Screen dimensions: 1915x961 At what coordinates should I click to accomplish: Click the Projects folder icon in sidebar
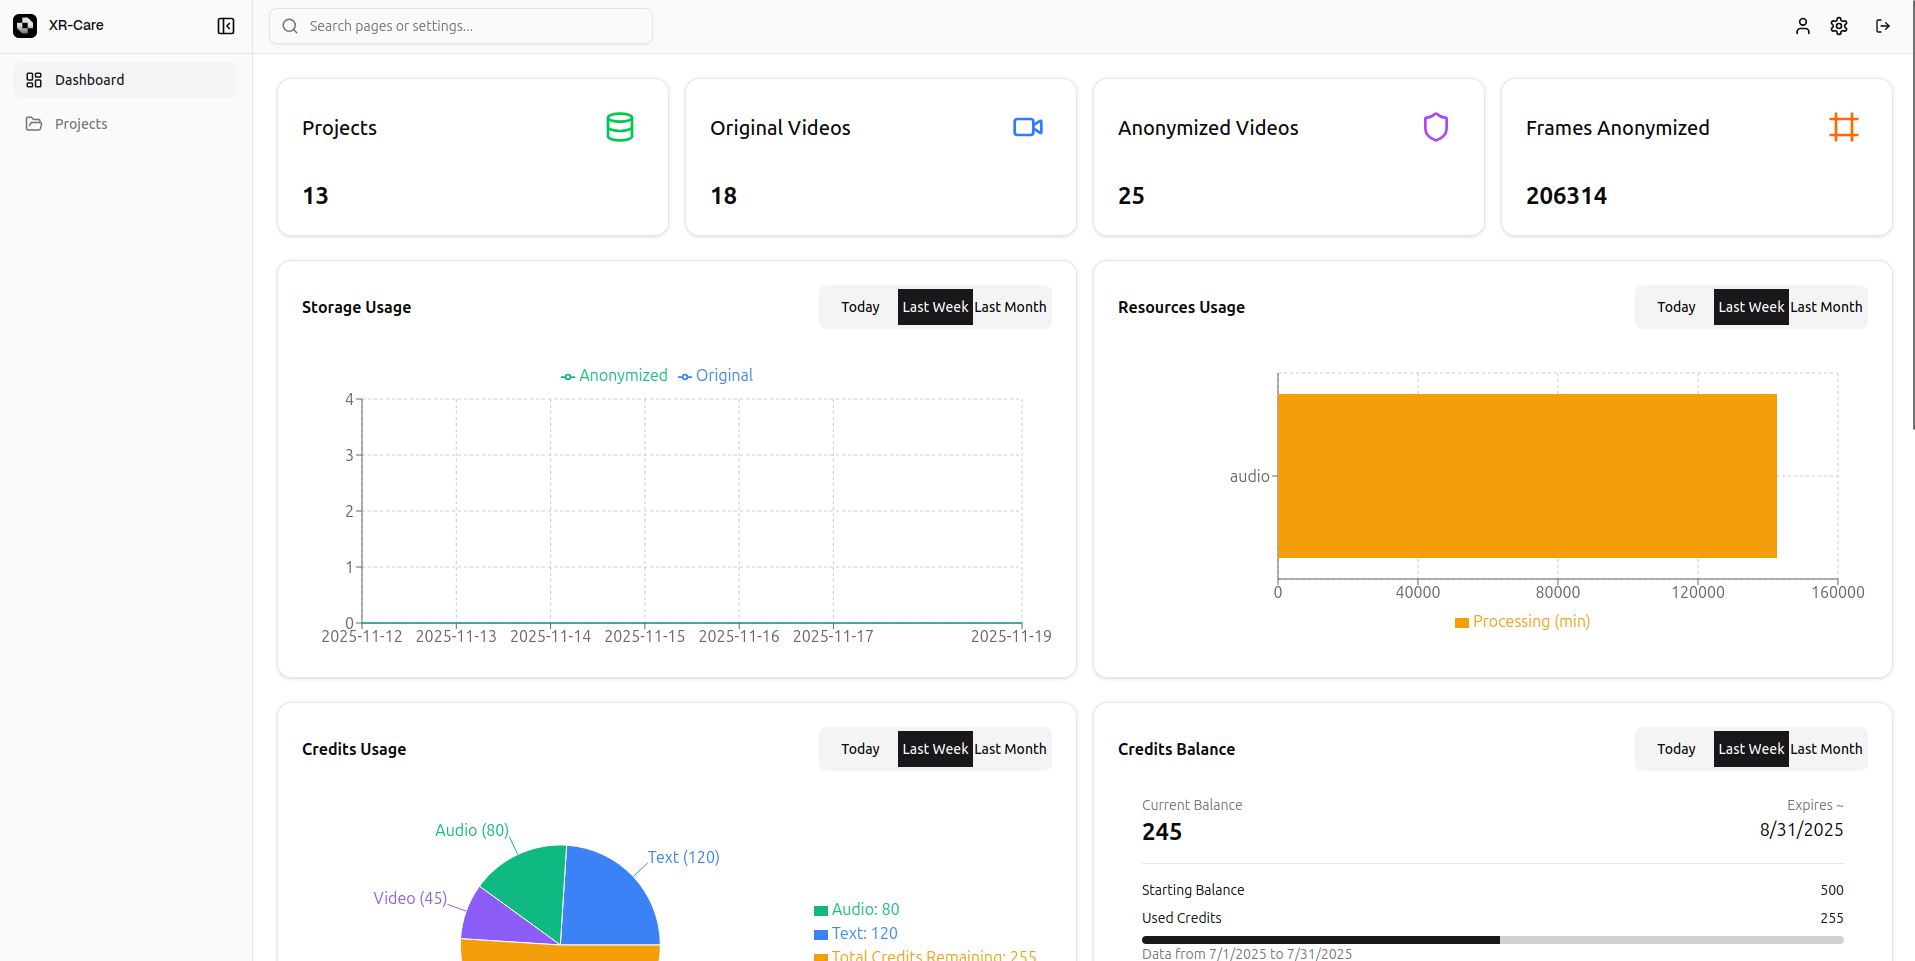(x=34, y=124)
